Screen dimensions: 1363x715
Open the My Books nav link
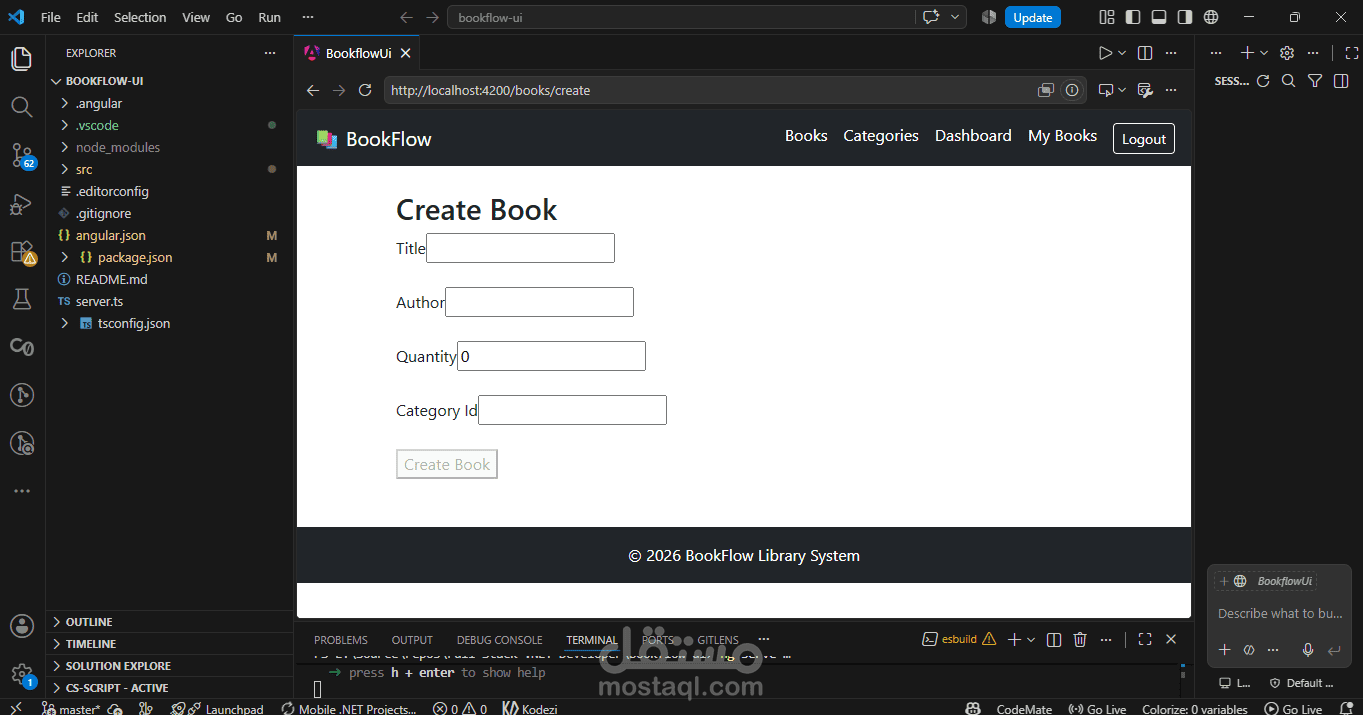[1062, 136]
